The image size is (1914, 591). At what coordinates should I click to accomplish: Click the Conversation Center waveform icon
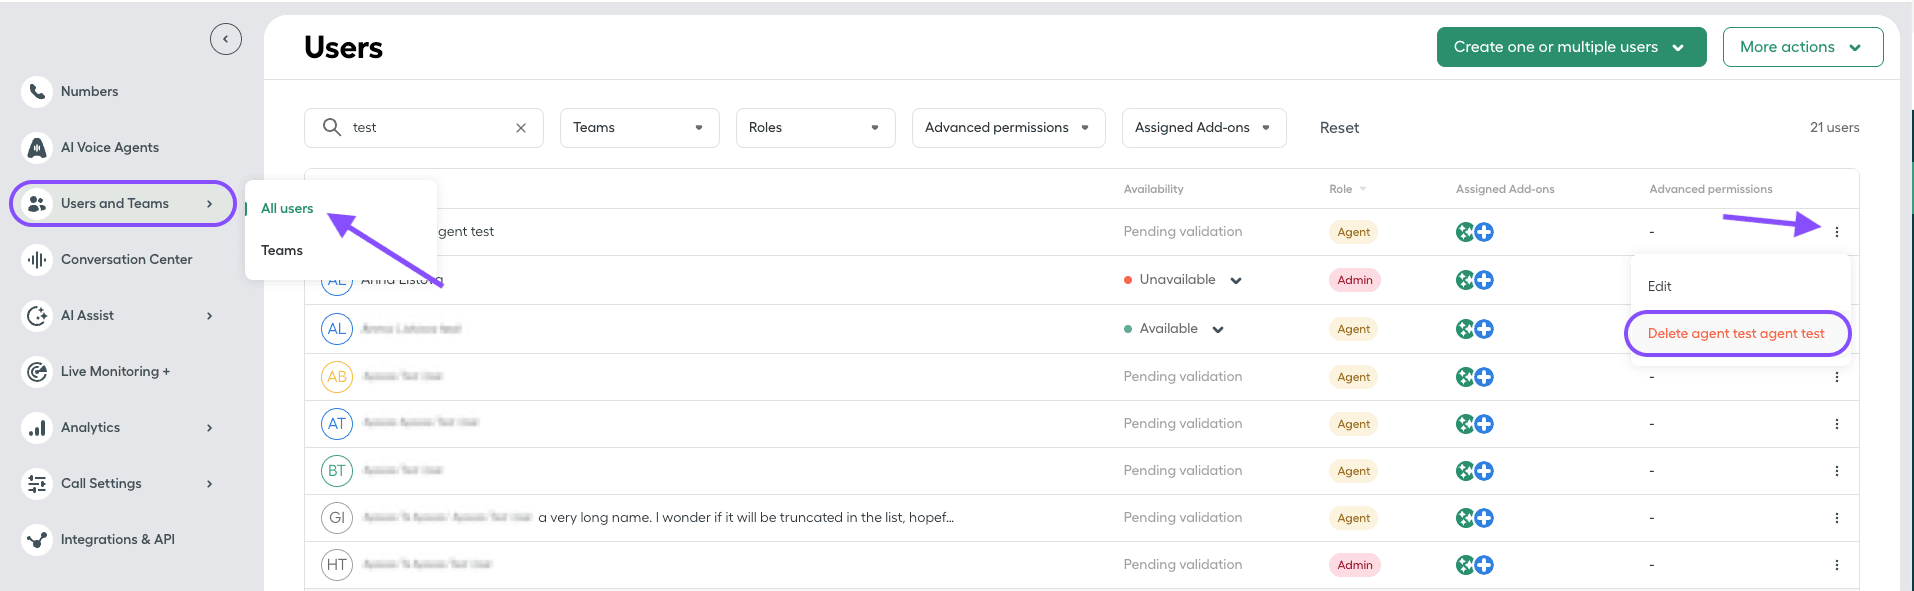[x=37, y=259]
